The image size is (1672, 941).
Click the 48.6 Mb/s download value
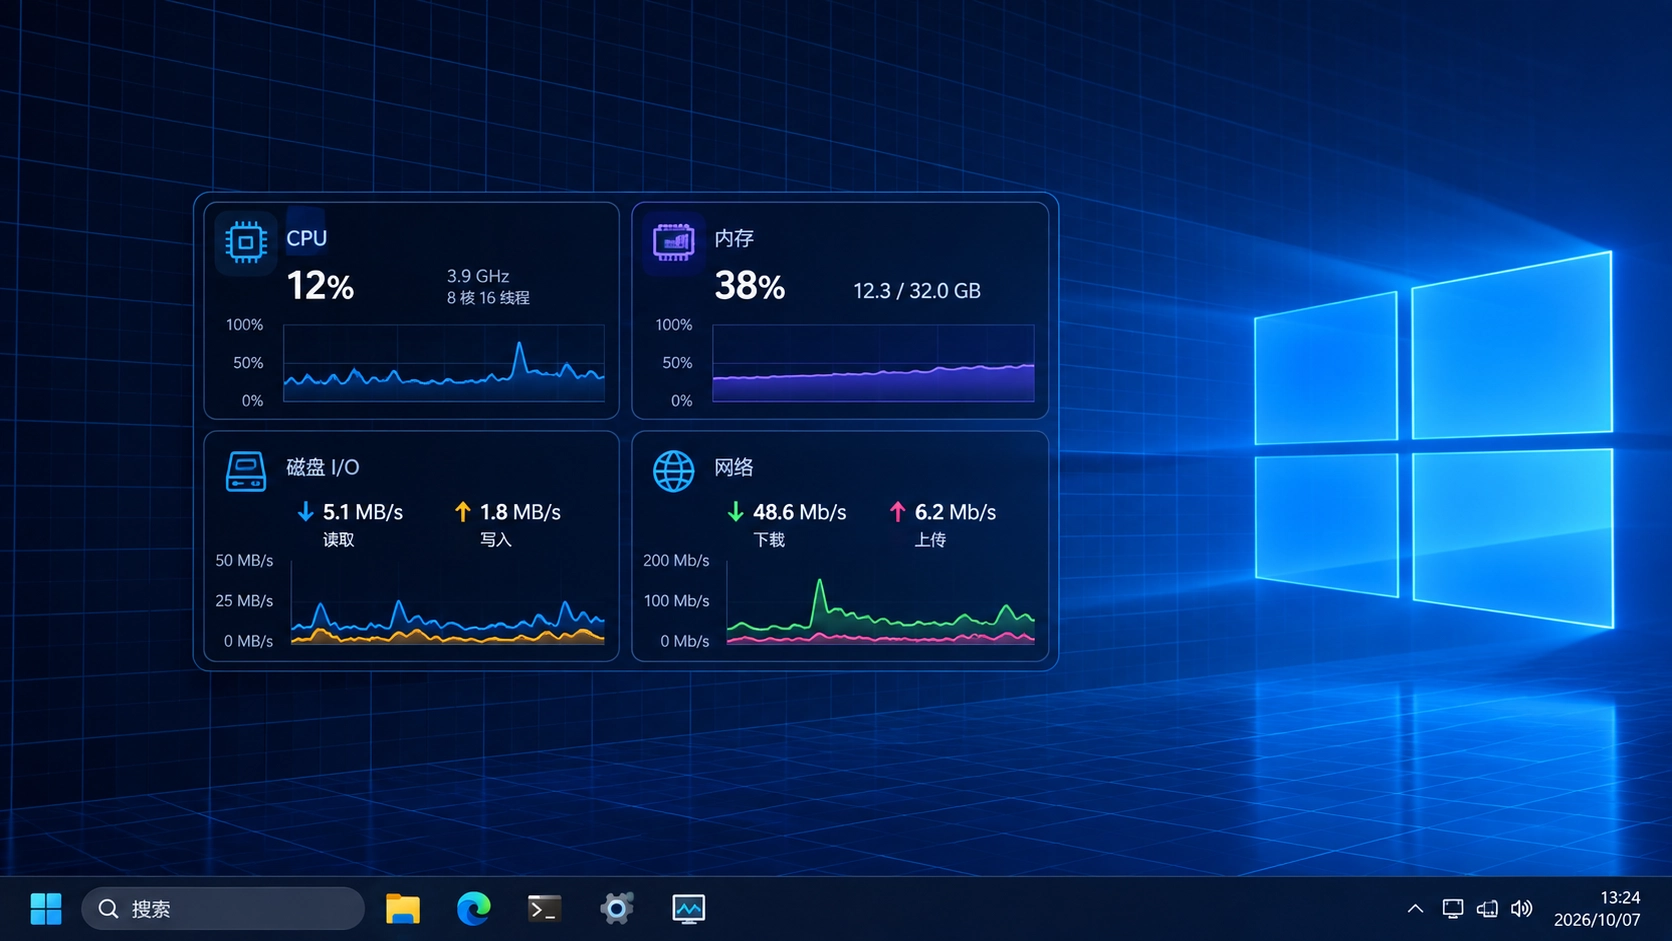(x=800, y=512)
